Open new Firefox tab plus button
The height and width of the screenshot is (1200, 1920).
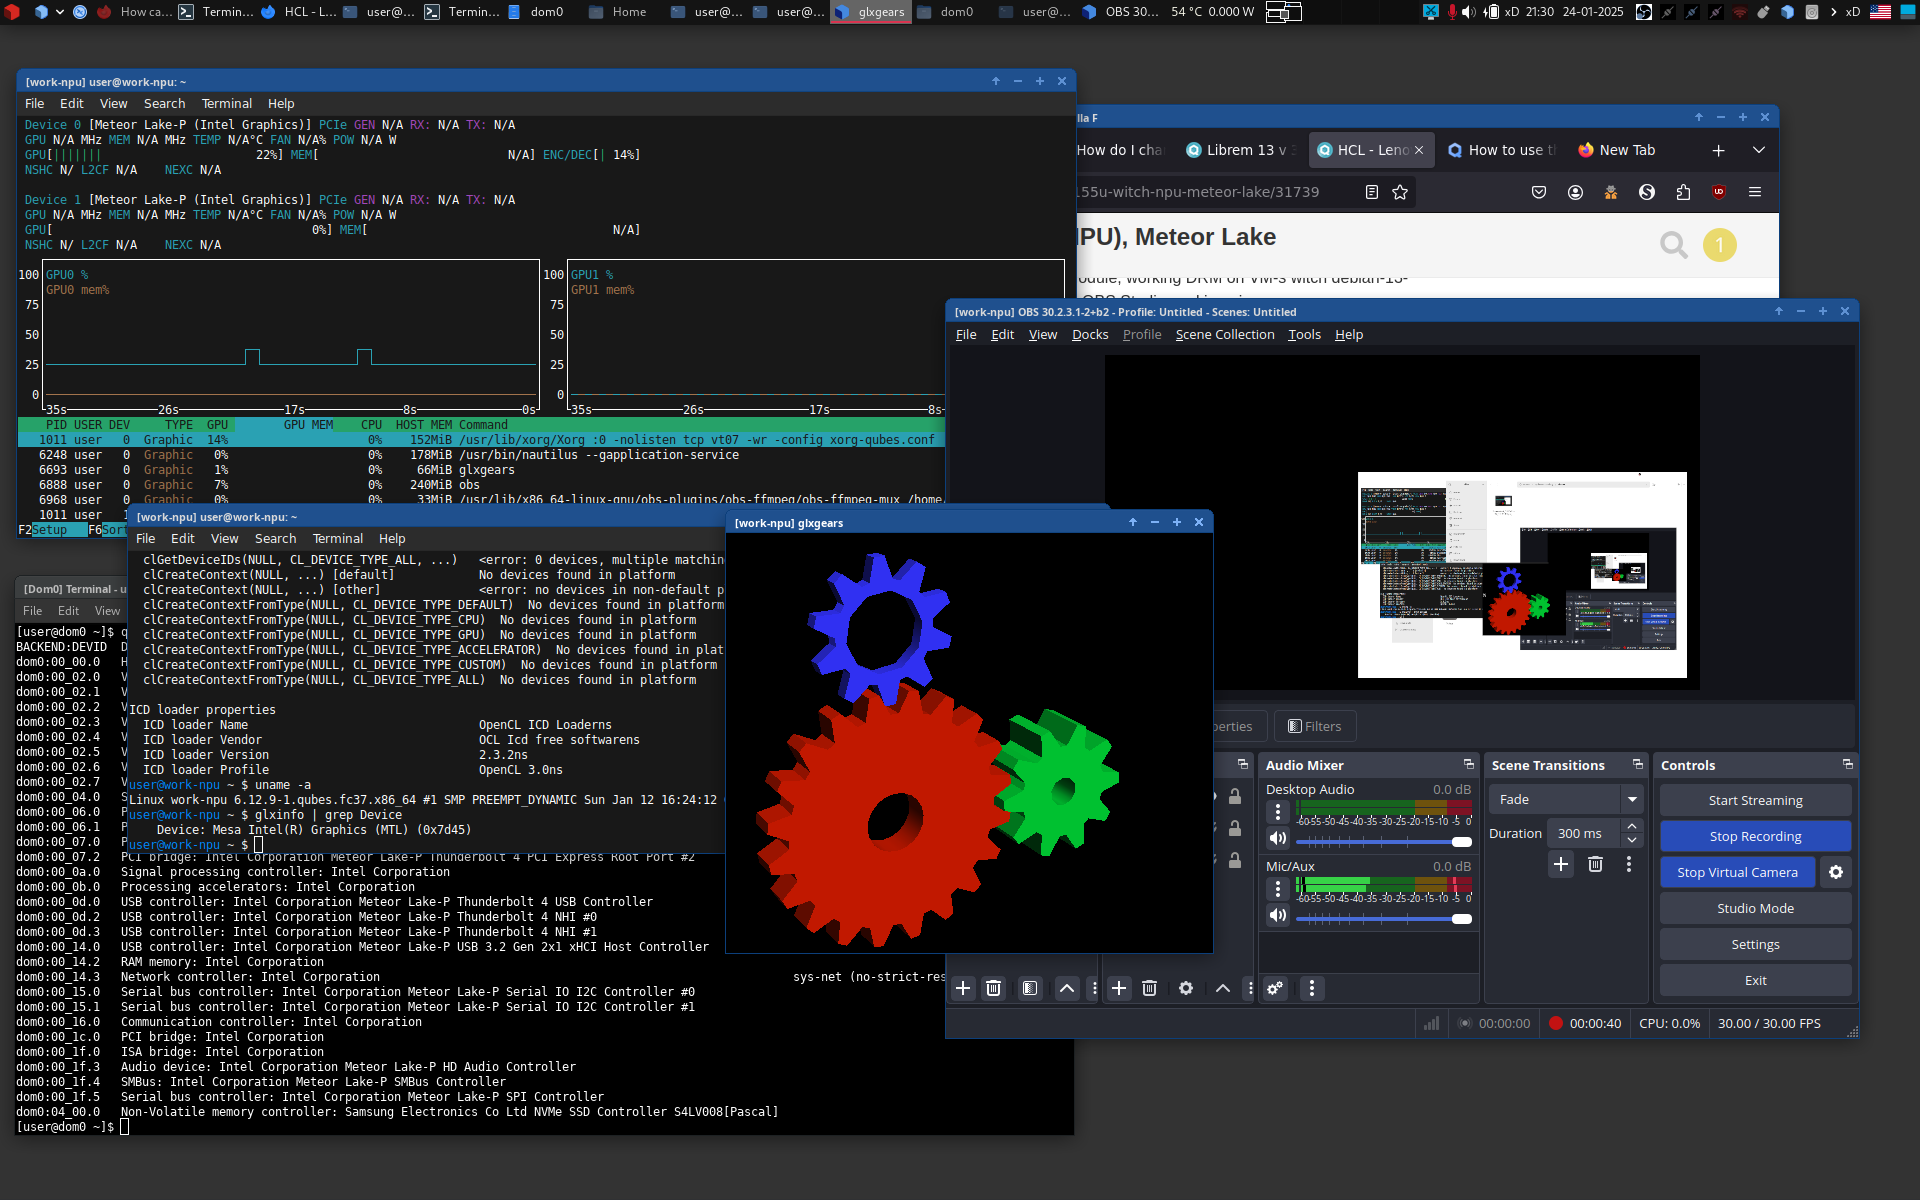[1718, 150]
